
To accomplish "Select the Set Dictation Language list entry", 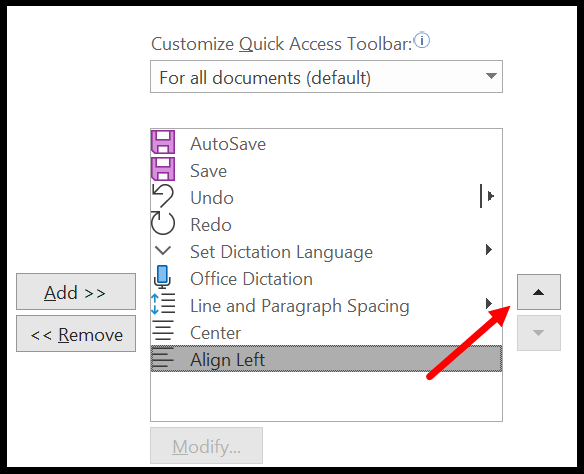I will coord(326,251).
